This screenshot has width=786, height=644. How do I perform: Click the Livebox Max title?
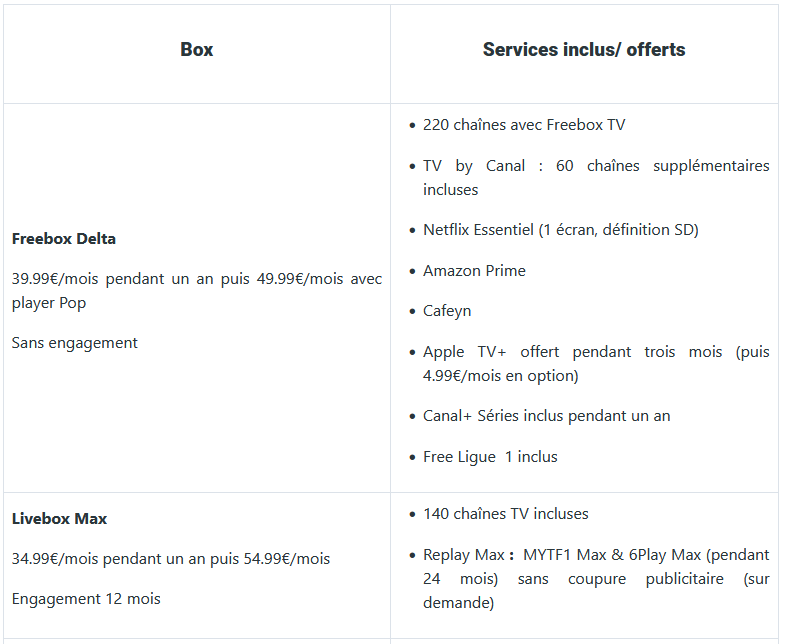tap(60, 519)
